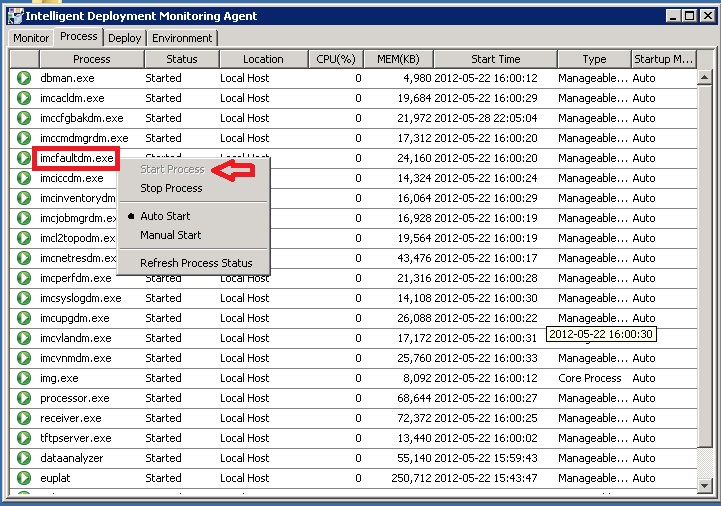Image resolution: width=721 pixels, height=506 pixels.
Task: Click the status icon for imcfaultdm.exe
Action: 23,158
